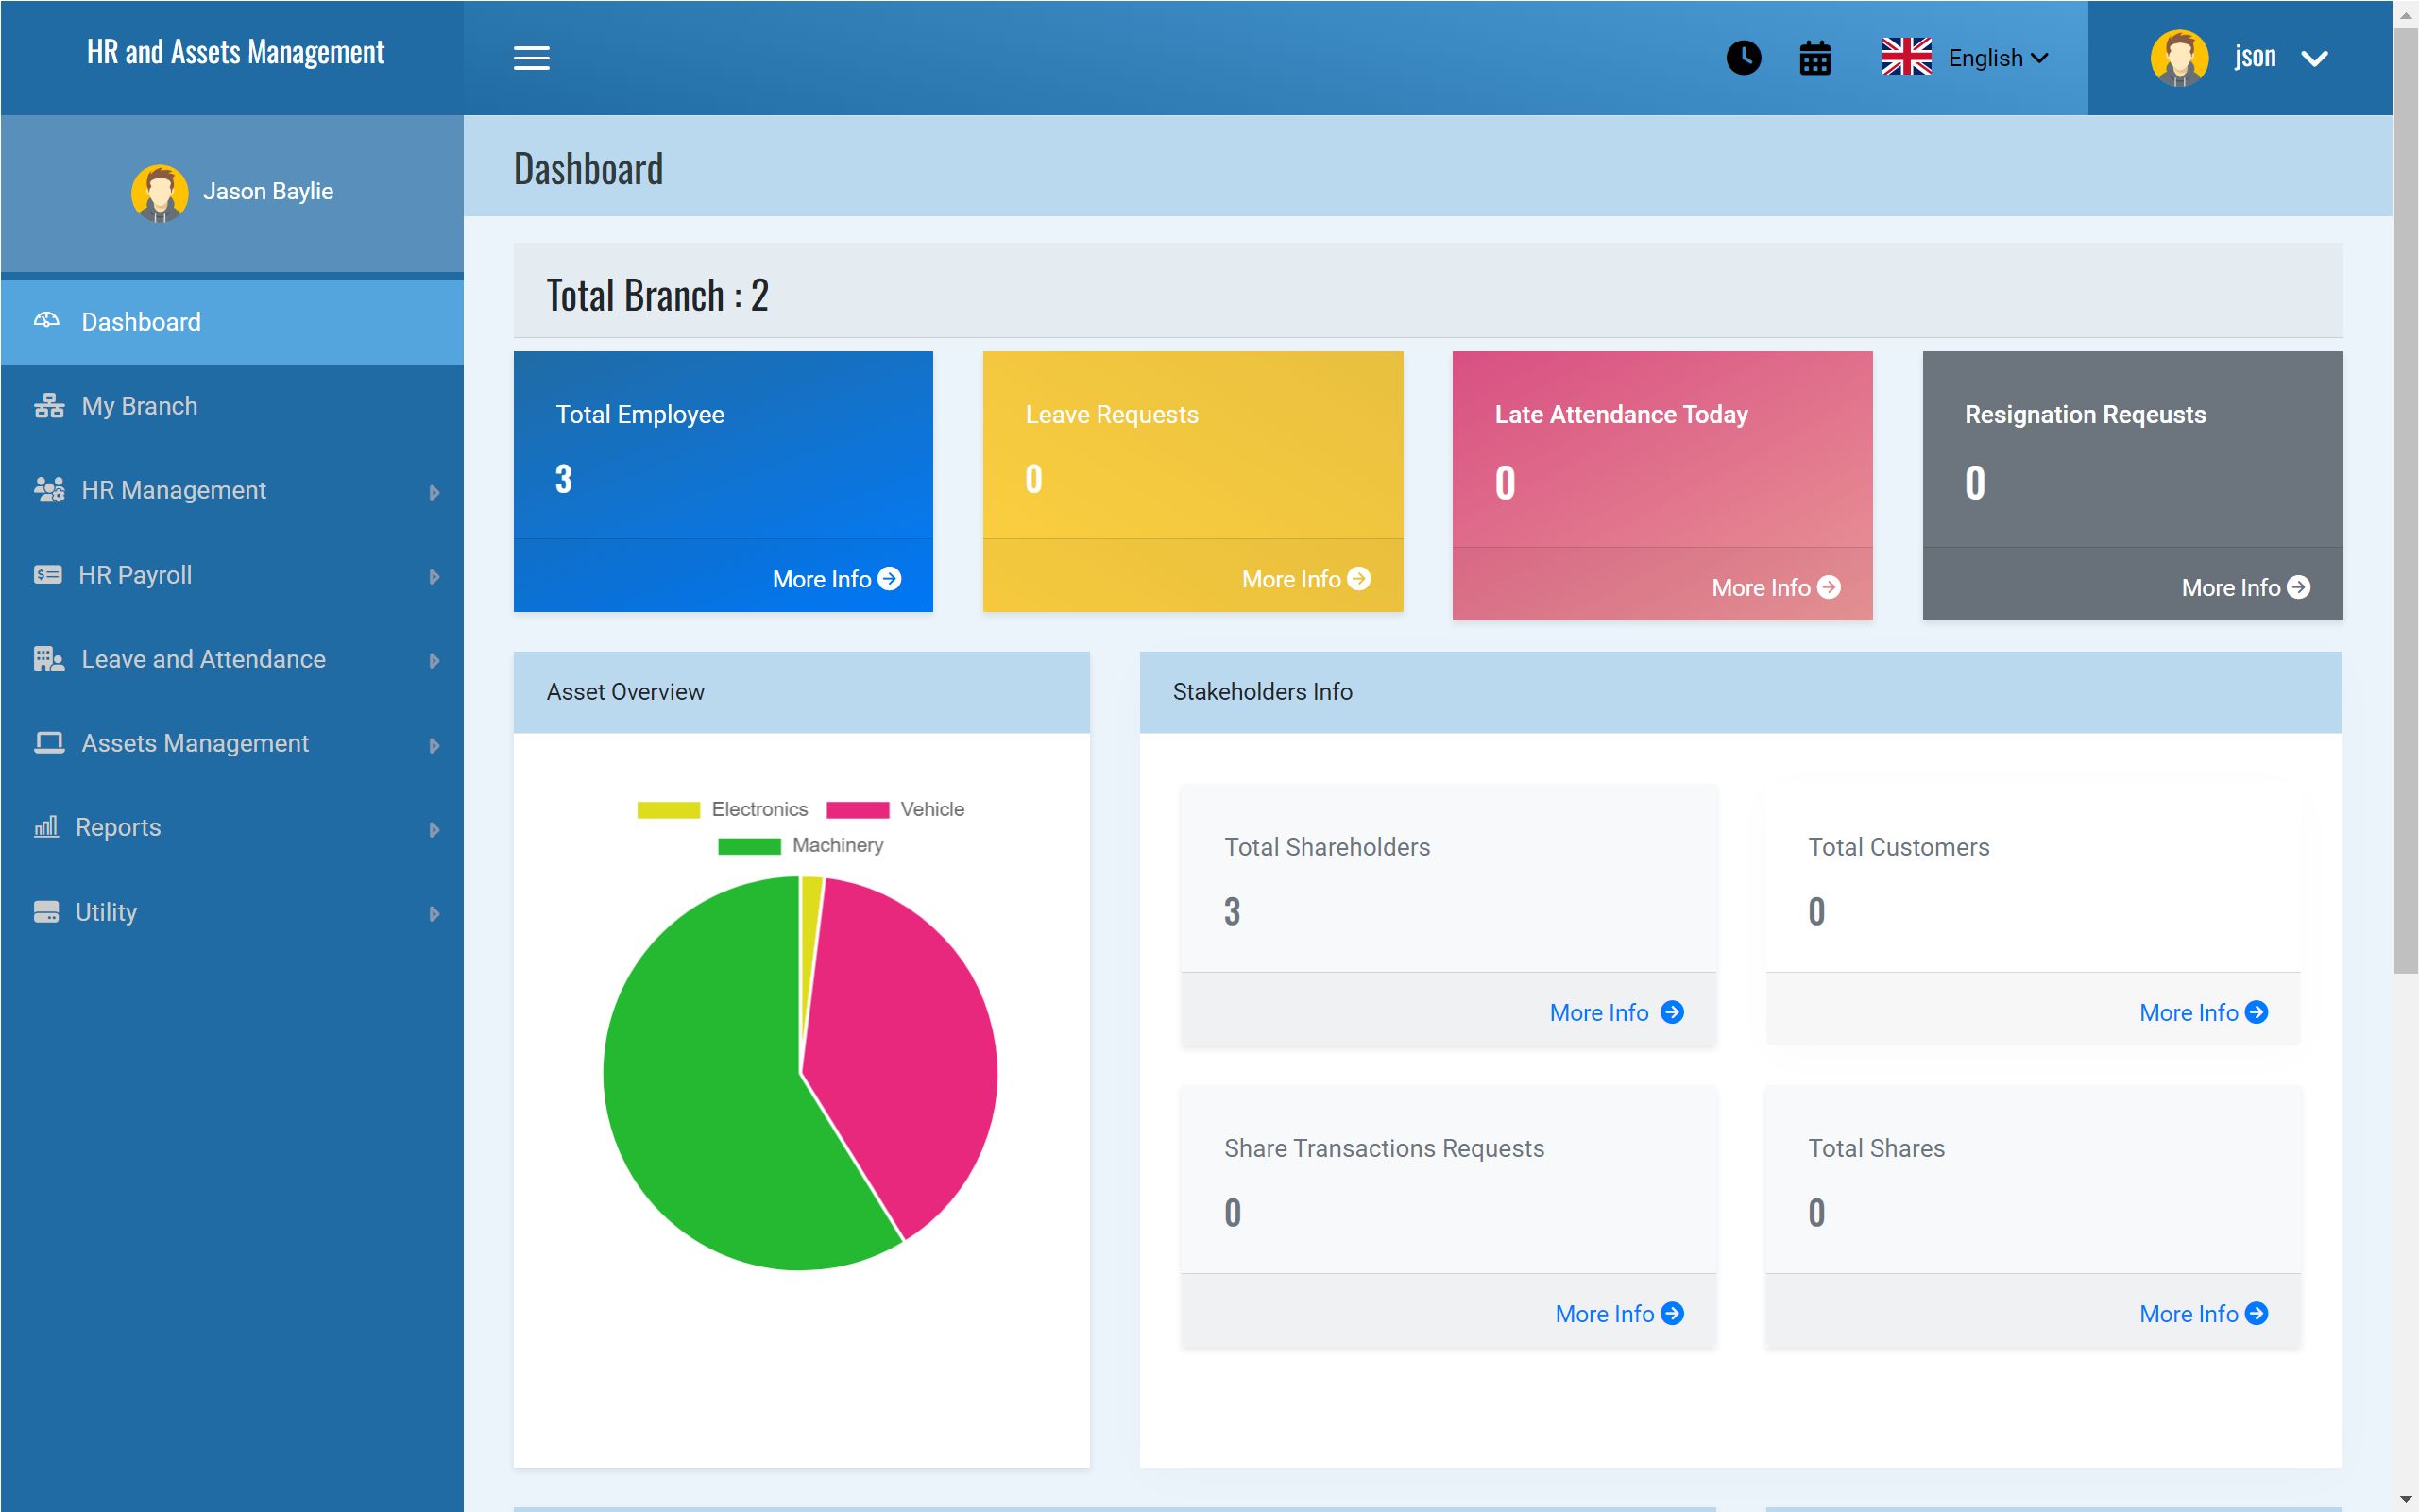Click the HR and Assets Management title

235,52
